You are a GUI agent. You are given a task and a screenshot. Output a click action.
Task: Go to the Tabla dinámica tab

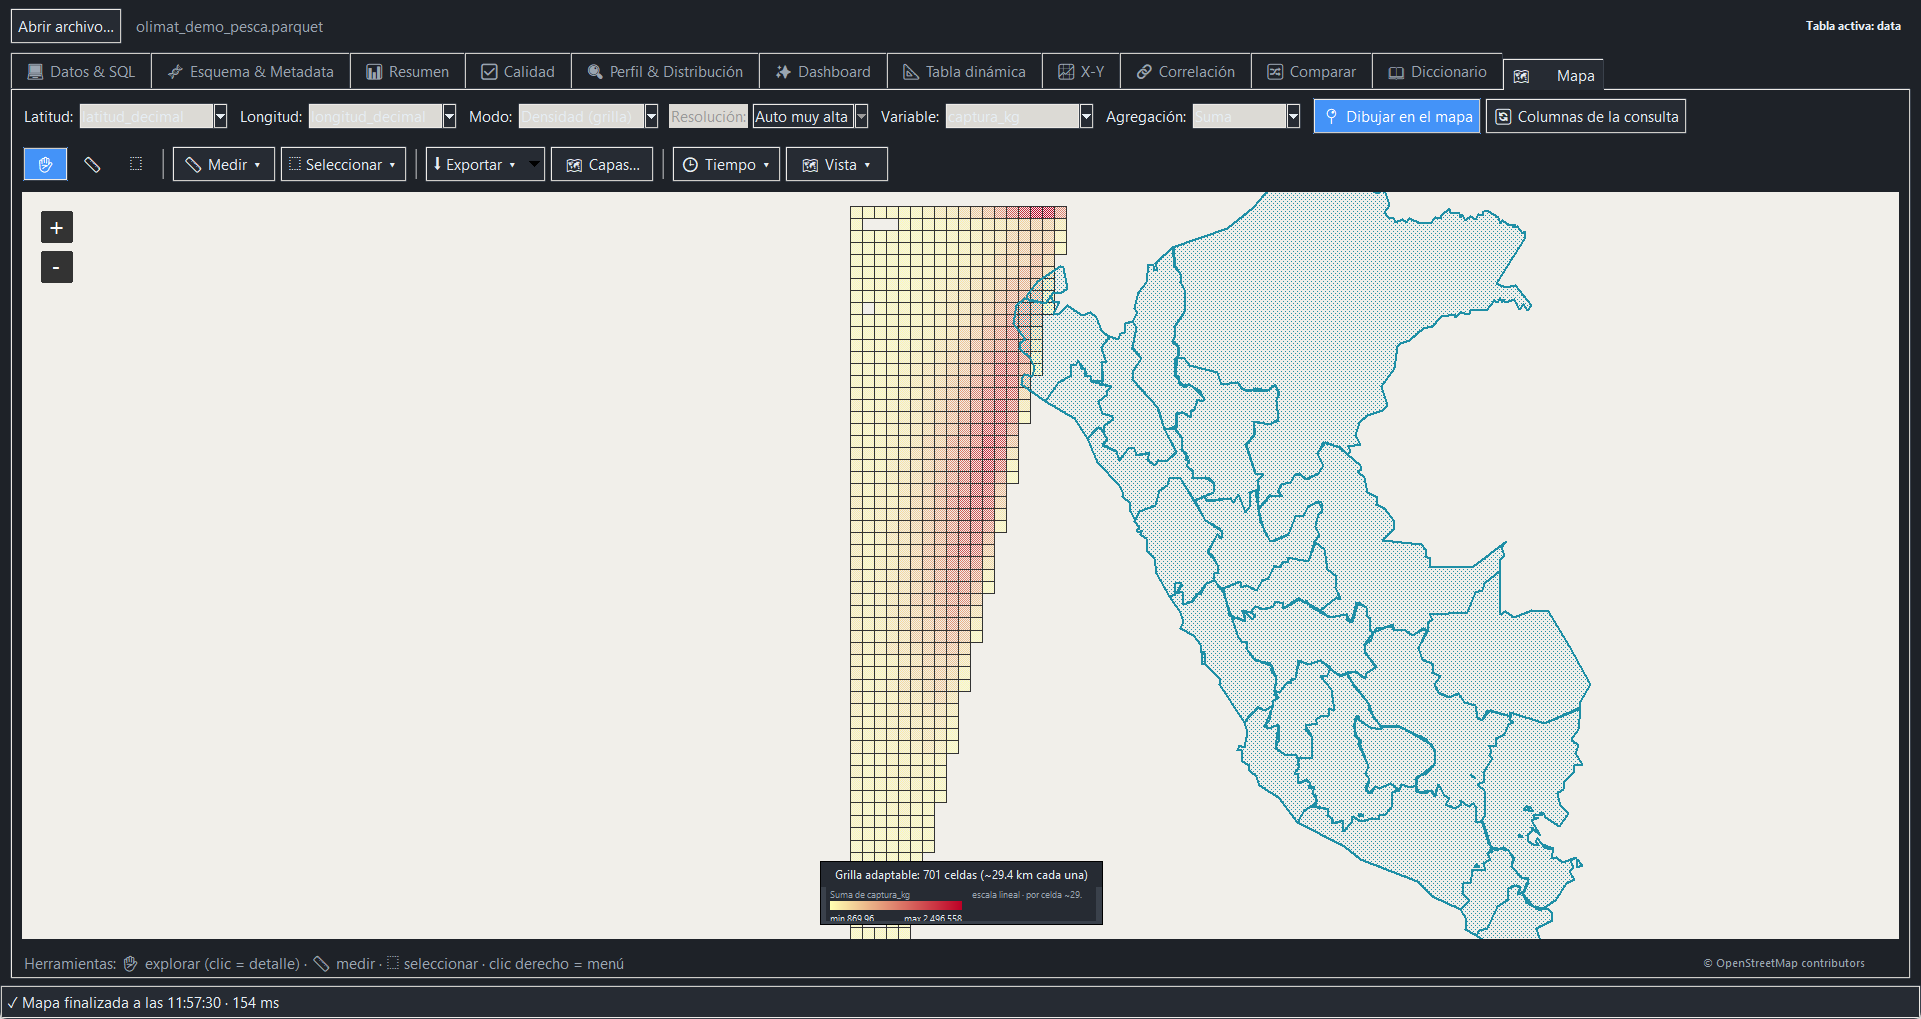click(x=964, y=72)
